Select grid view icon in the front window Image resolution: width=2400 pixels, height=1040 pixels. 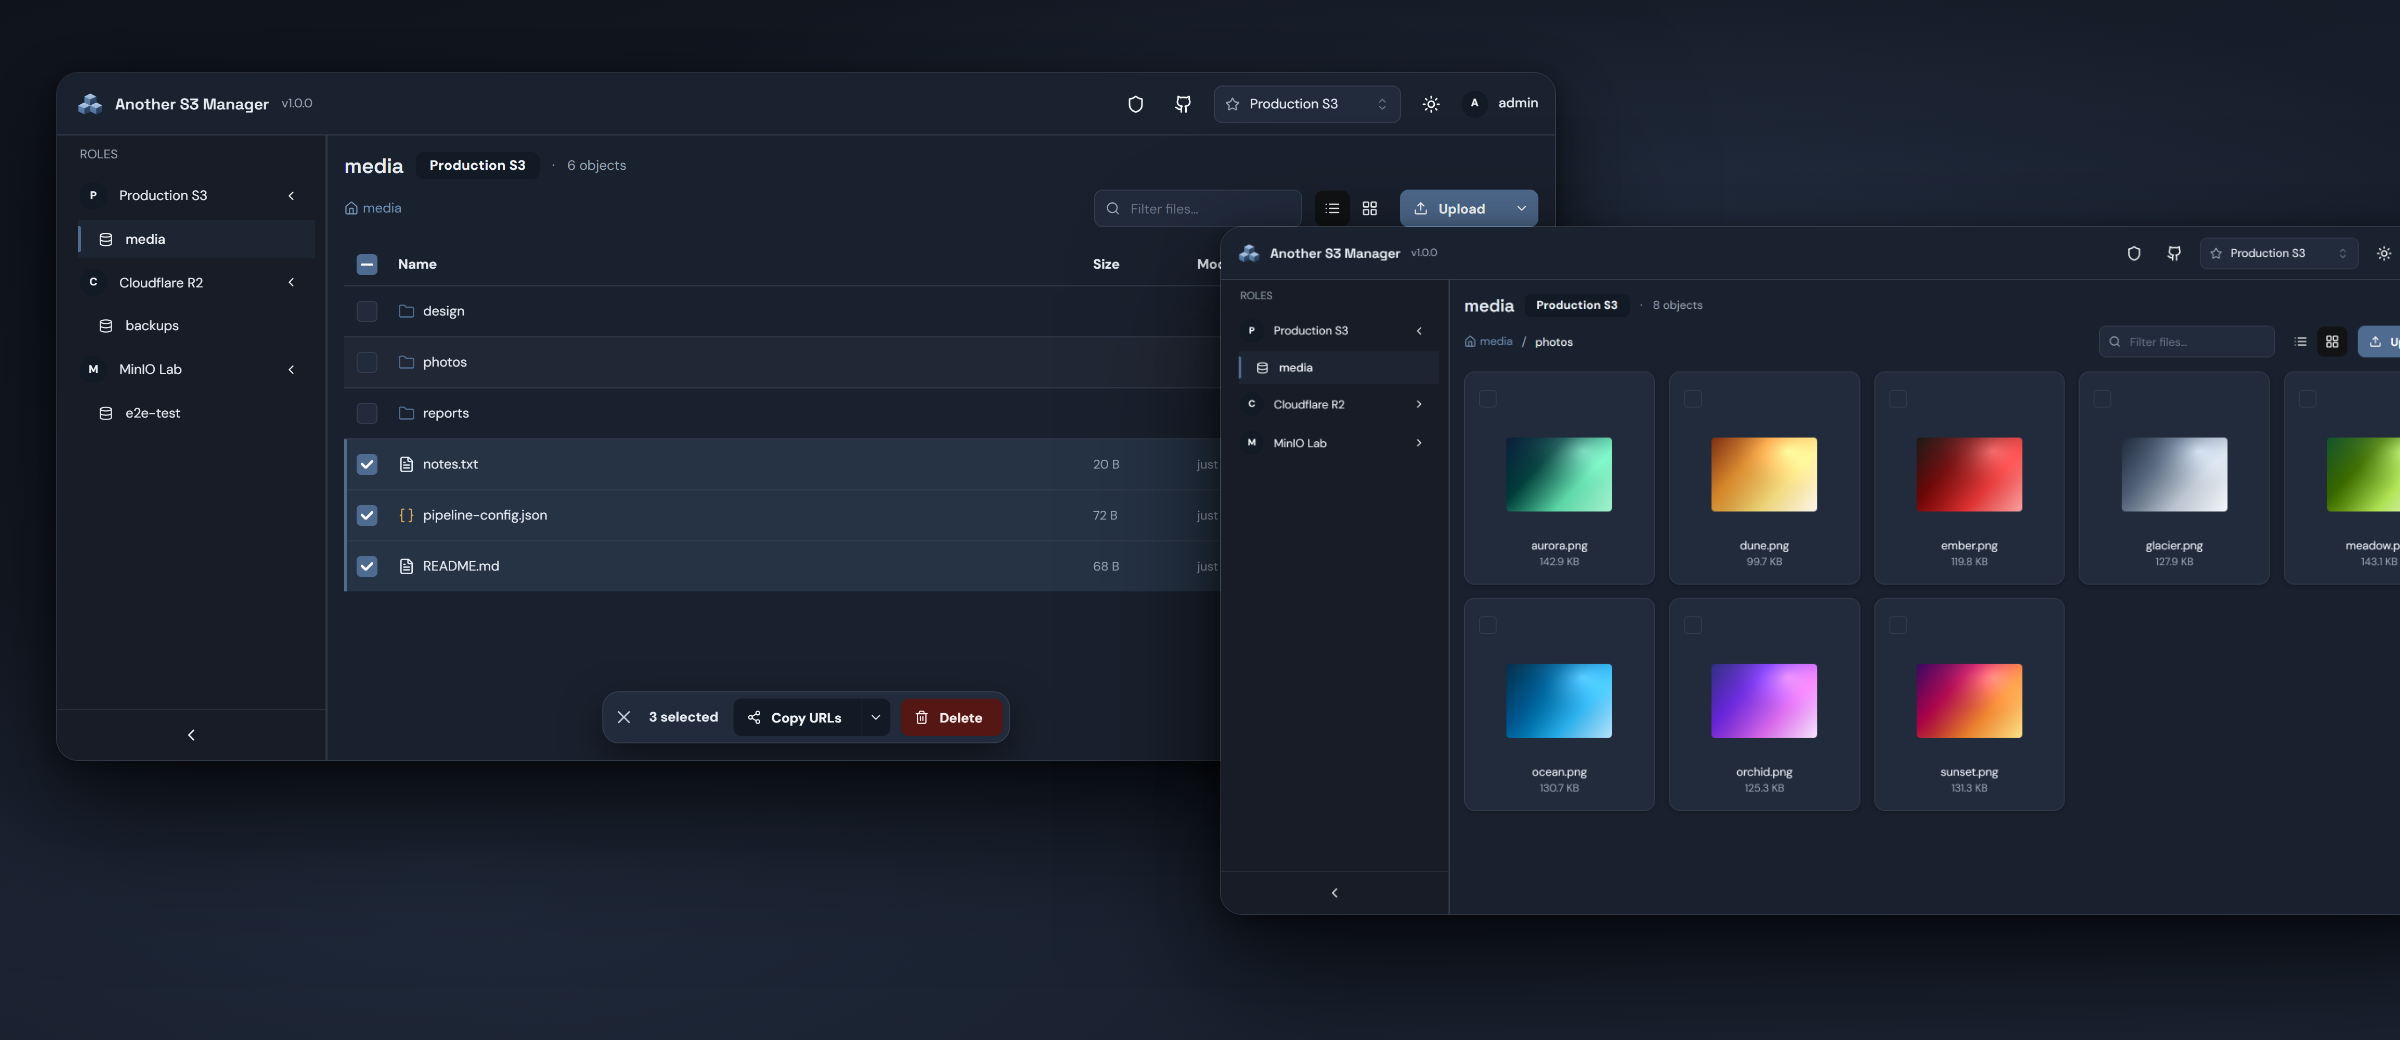pos(2332,342)
